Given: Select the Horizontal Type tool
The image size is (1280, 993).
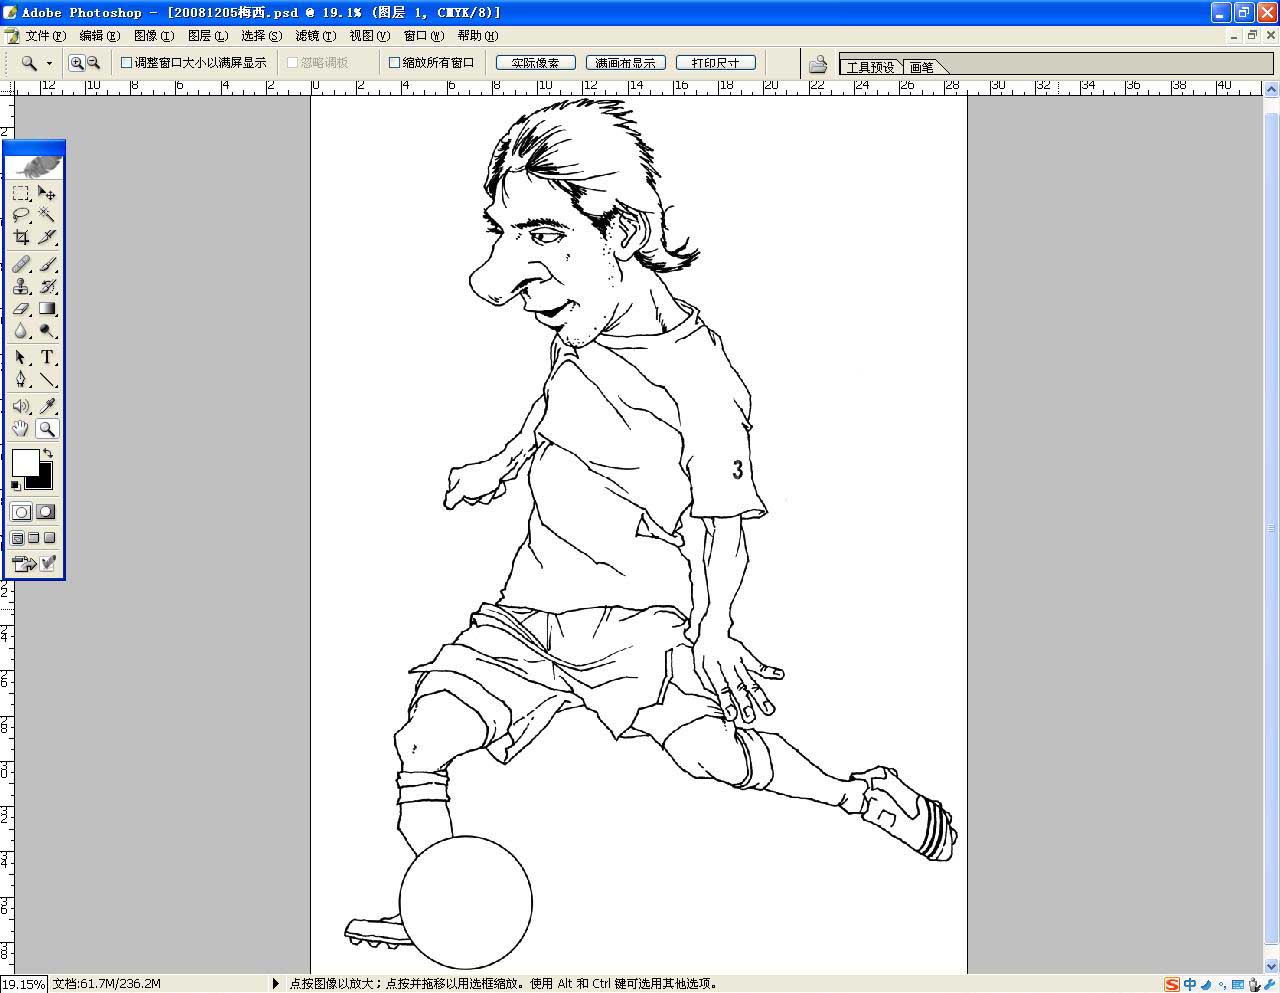Looking at the screenshot, I should (47, 358).
